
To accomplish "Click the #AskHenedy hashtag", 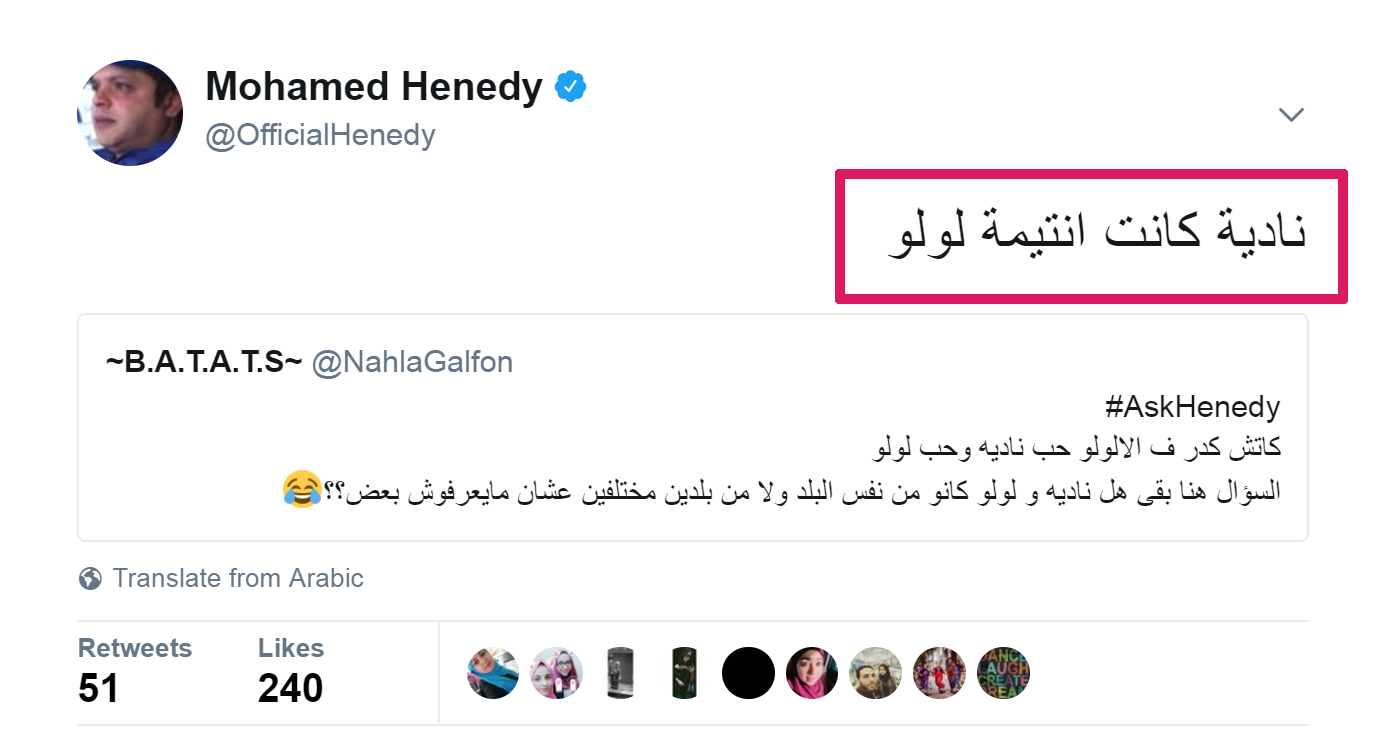I will 1192,407.
